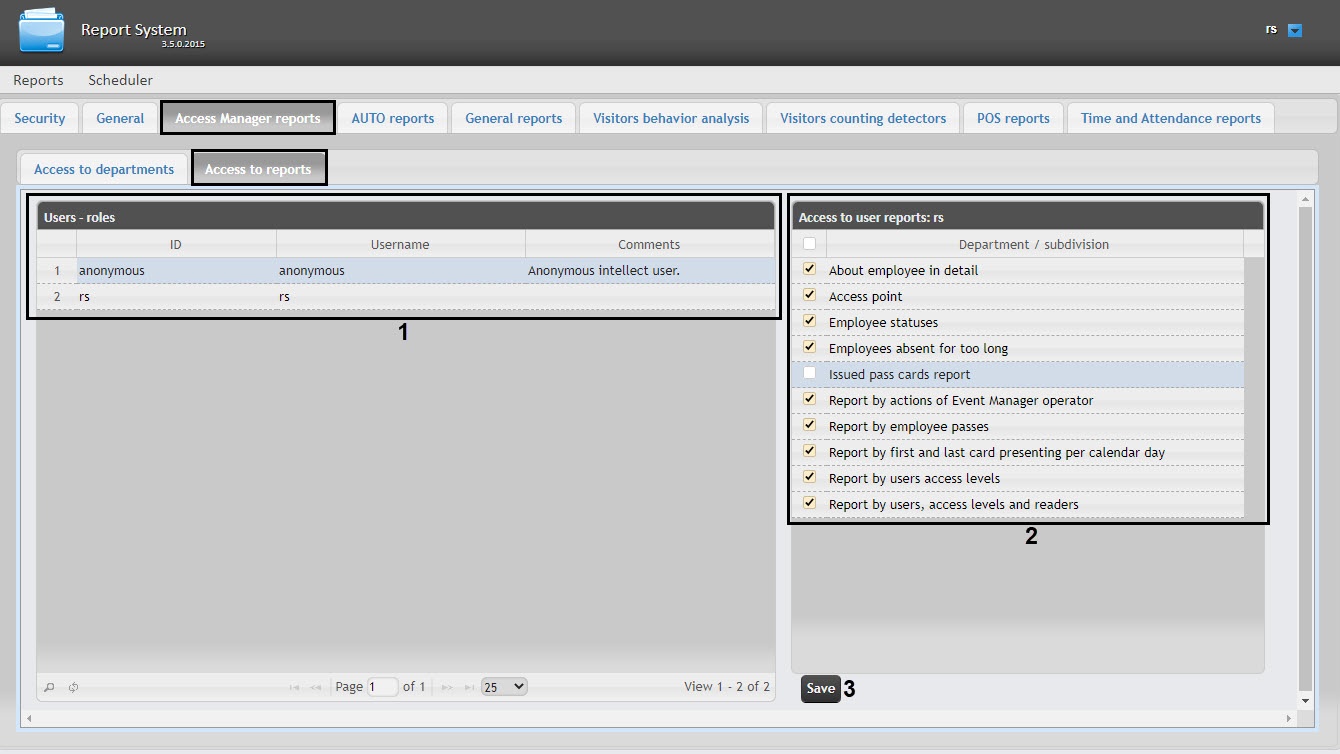
Task: Click the 'Access point' row text
Action: click(x=866, y=297)
